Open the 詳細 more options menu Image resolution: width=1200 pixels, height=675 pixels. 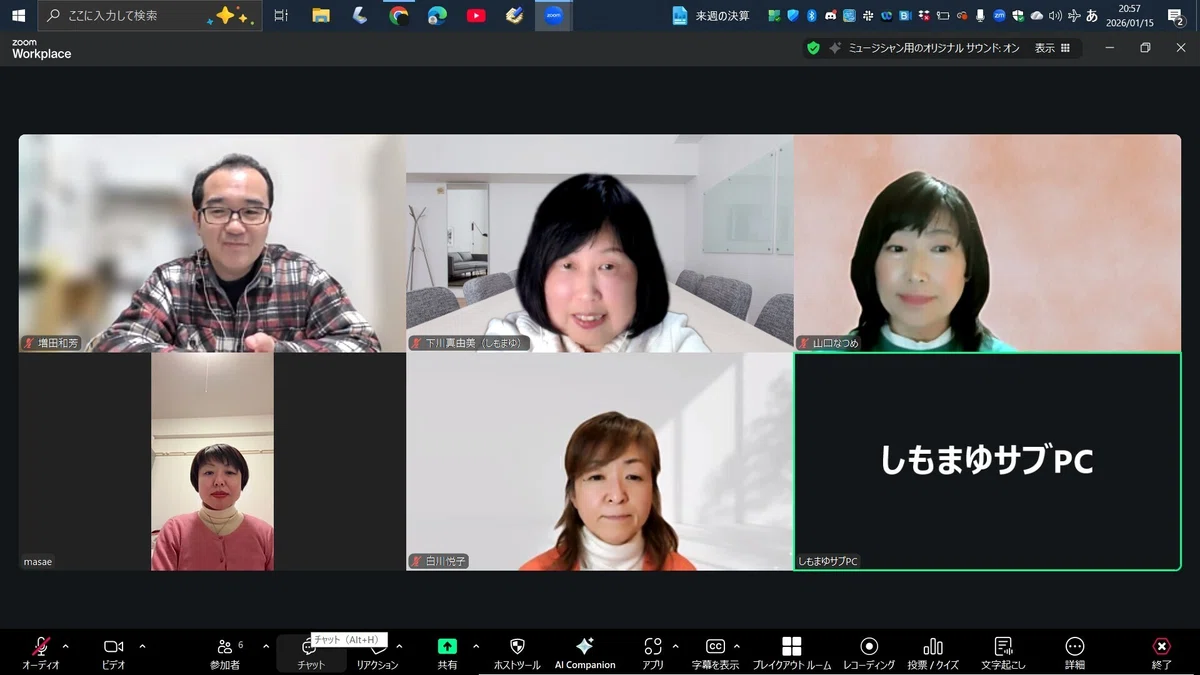[x=1075, y=653]
